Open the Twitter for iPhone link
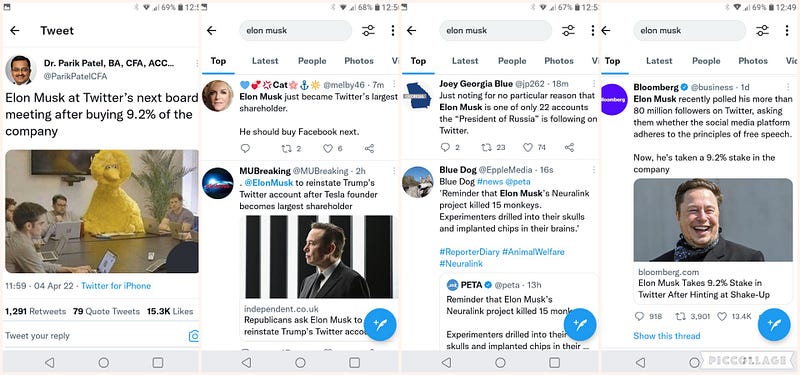The image size is (800, 375). click(116, 286)
